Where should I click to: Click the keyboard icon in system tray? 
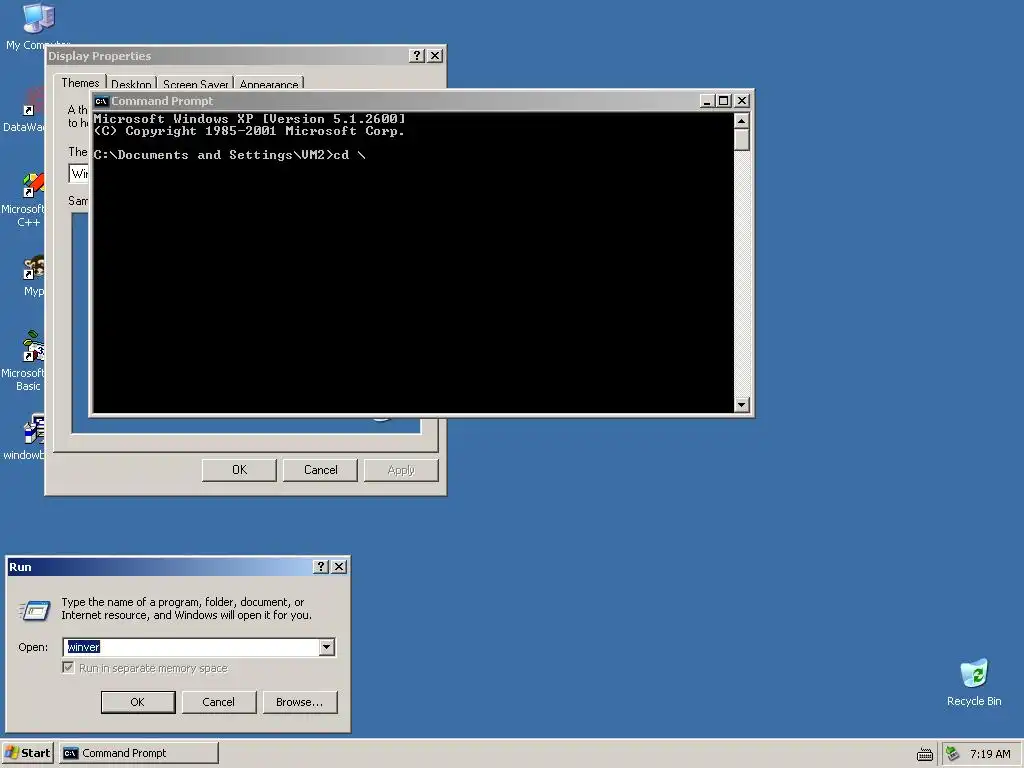click(925, 754)
